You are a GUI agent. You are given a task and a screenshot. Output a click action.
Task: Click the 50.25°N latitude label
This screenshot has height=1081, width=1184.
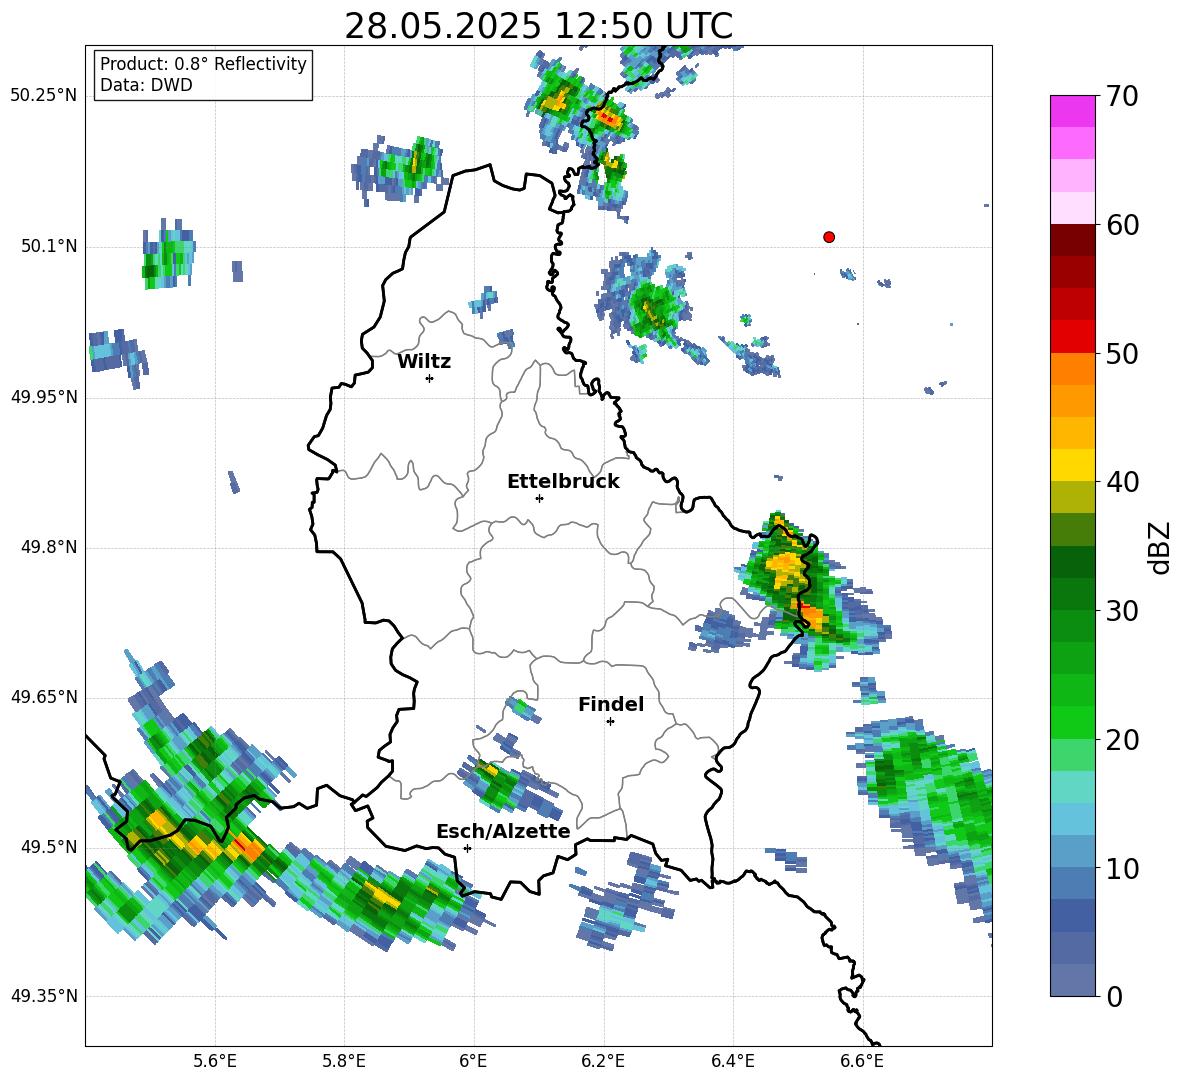click(44, 96)
